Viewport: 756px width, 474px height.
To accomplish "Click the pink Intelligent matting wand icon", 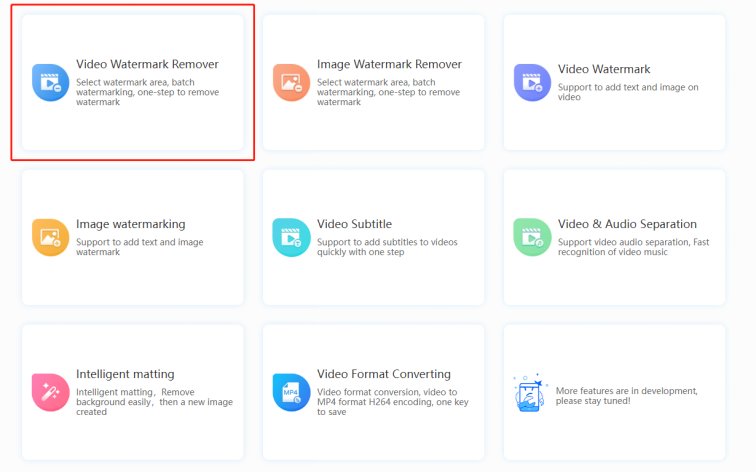I will coord(51,392).
